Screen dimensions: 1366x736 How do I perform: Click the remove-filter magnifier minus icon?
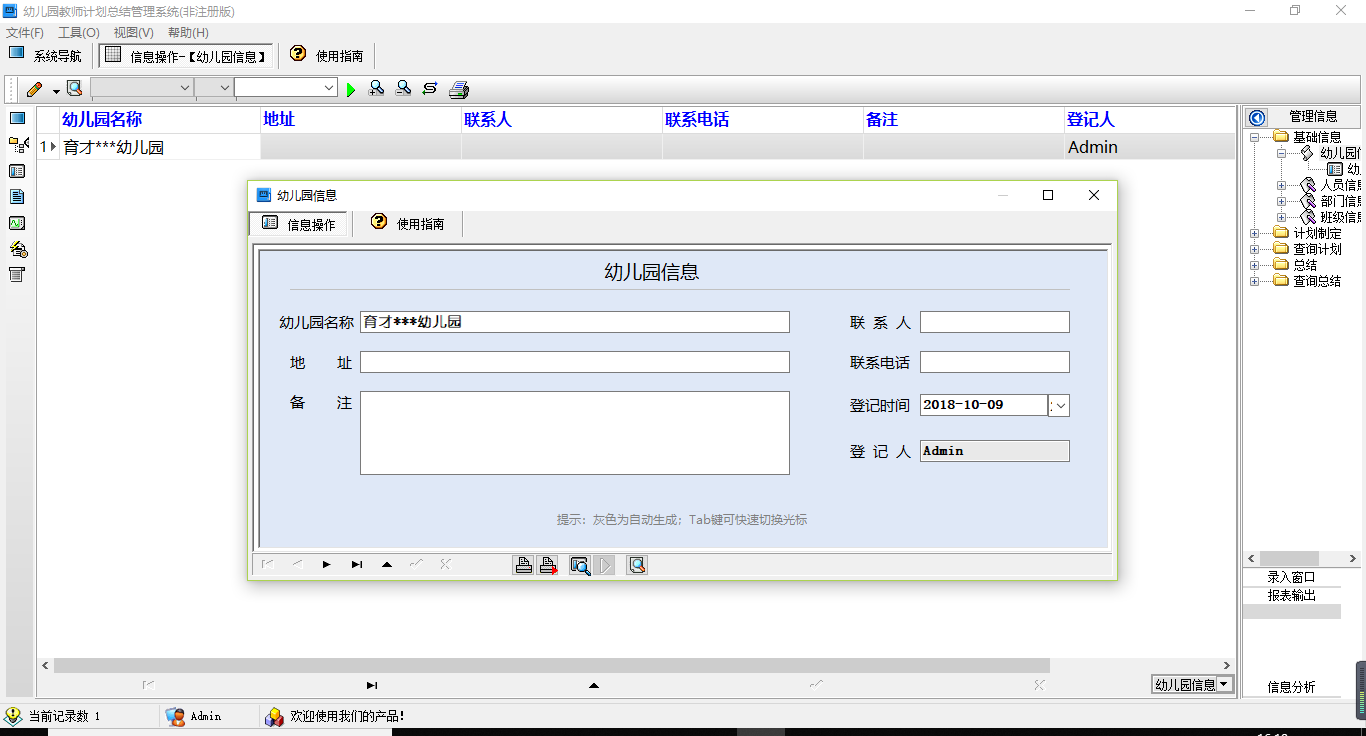(403, 89)
